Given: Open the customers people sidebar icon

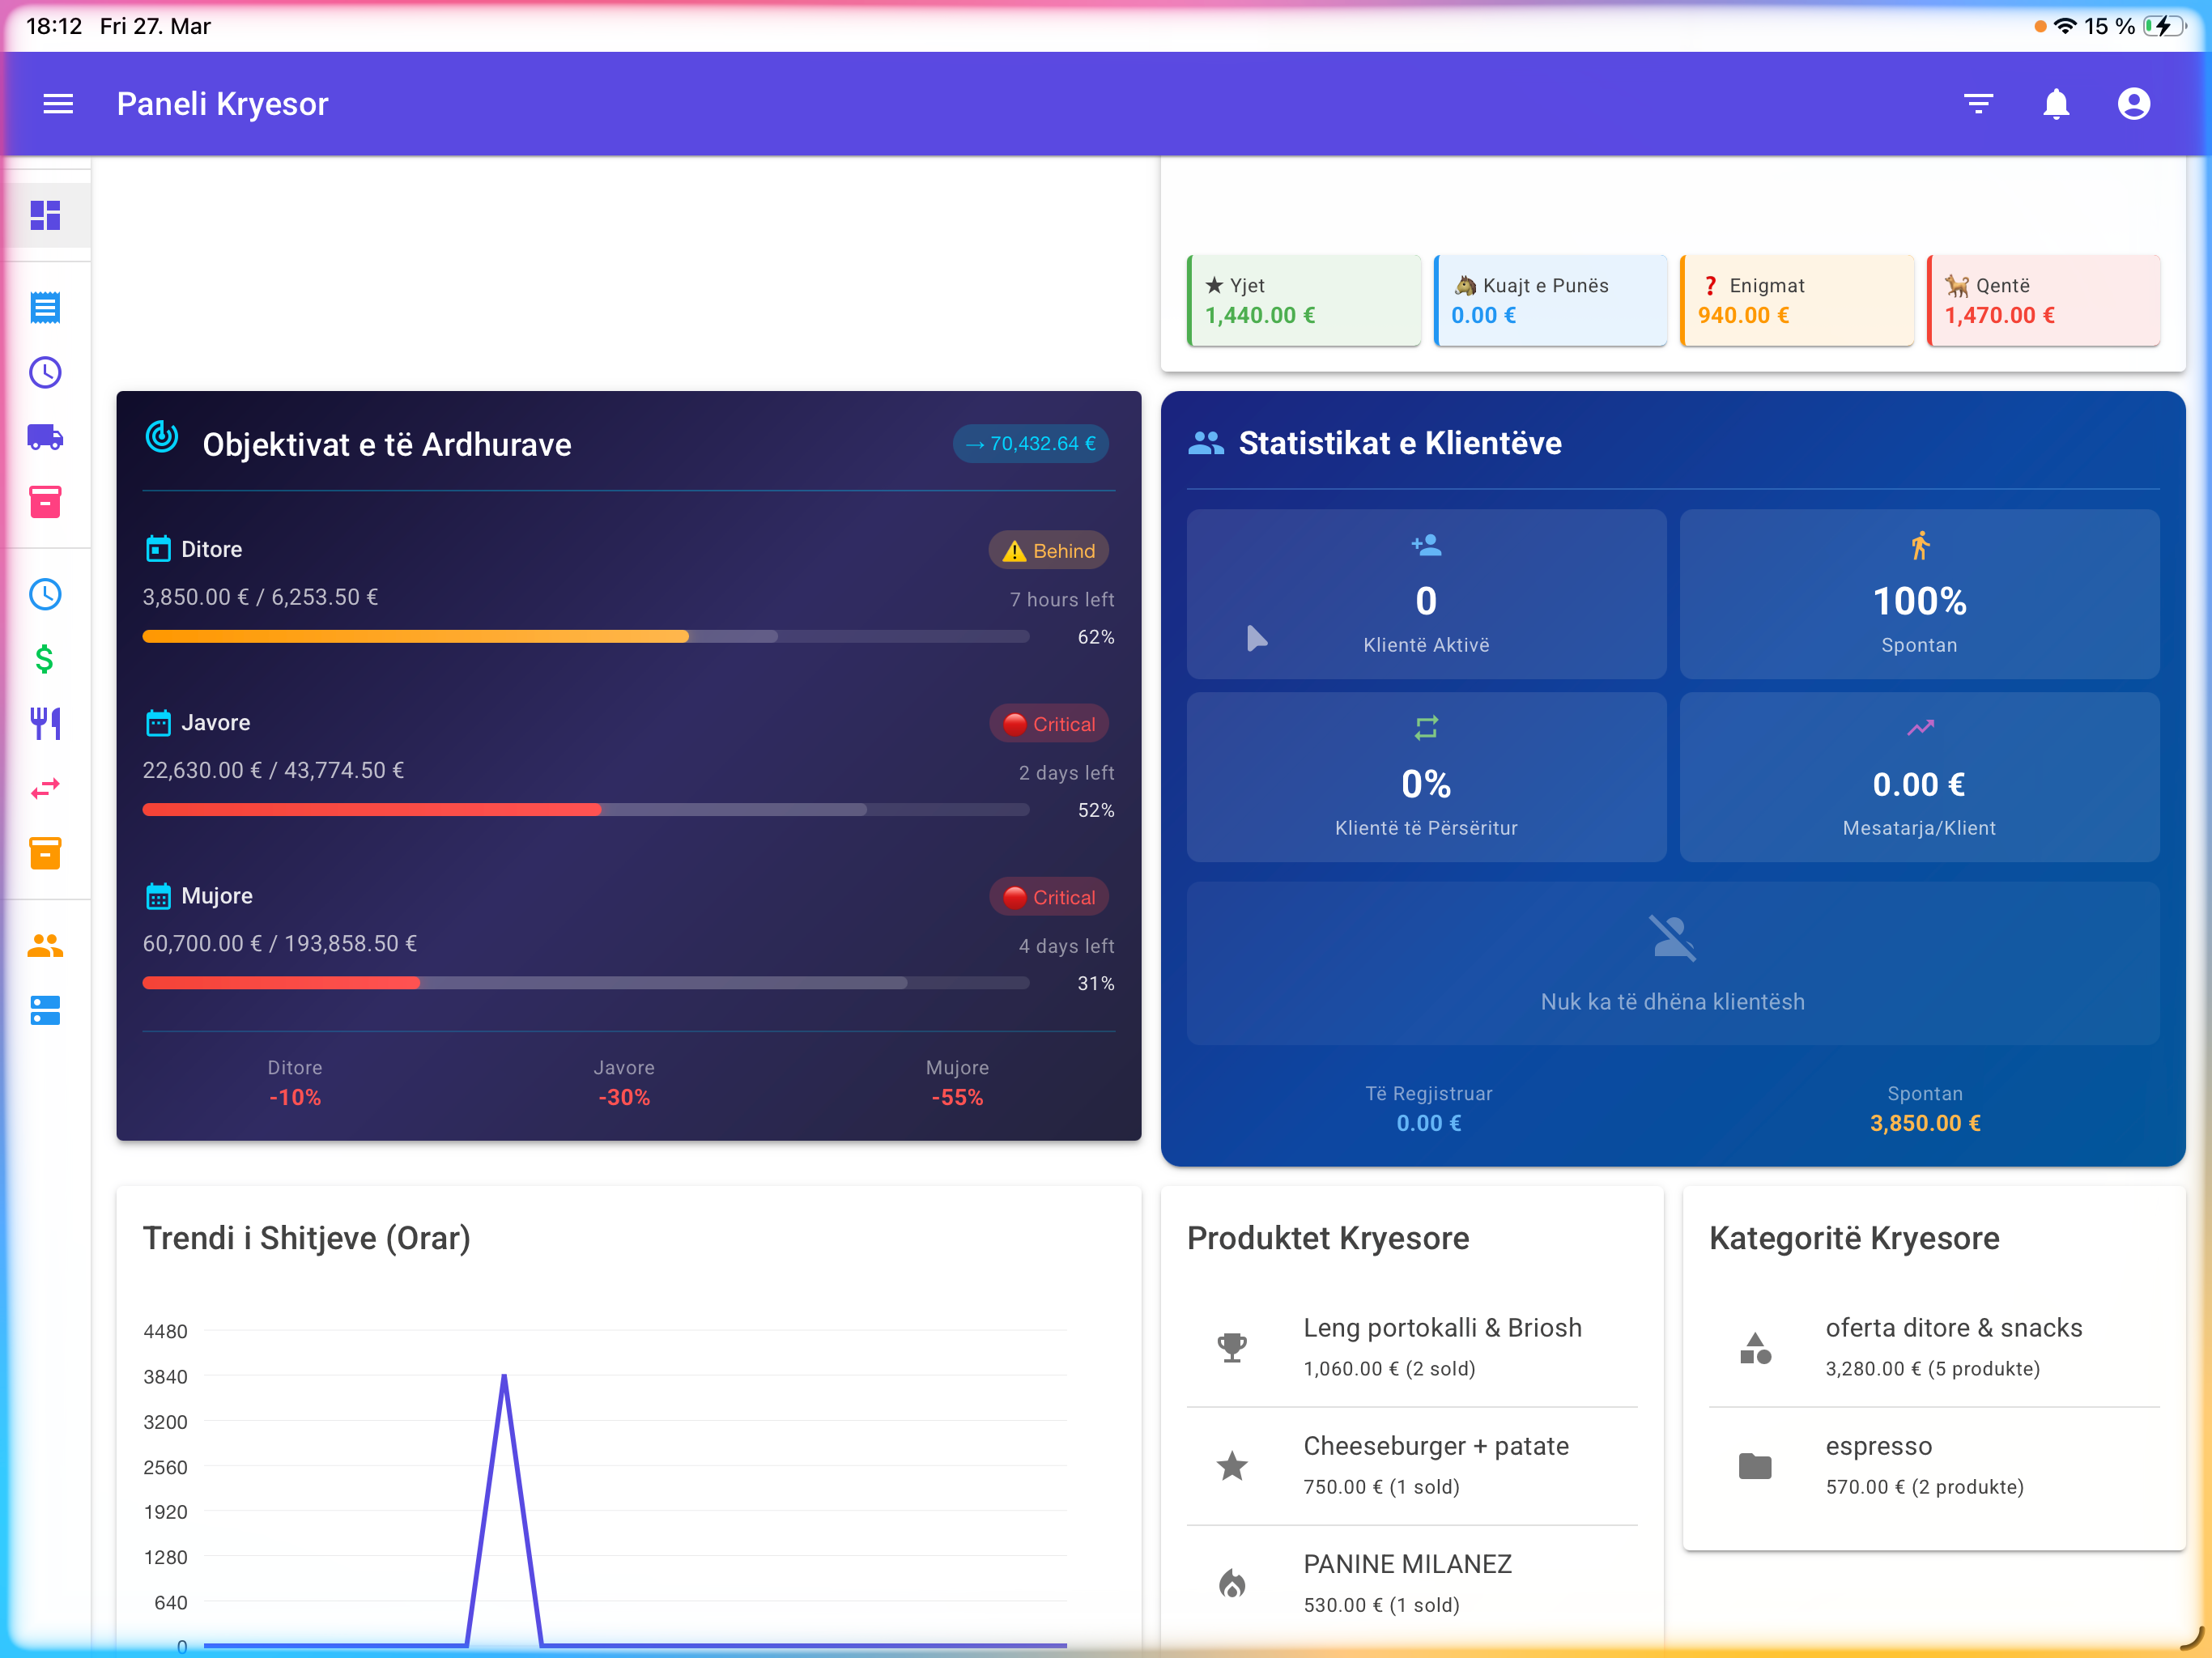Looking at the screenshot, I should click(45, 945).
